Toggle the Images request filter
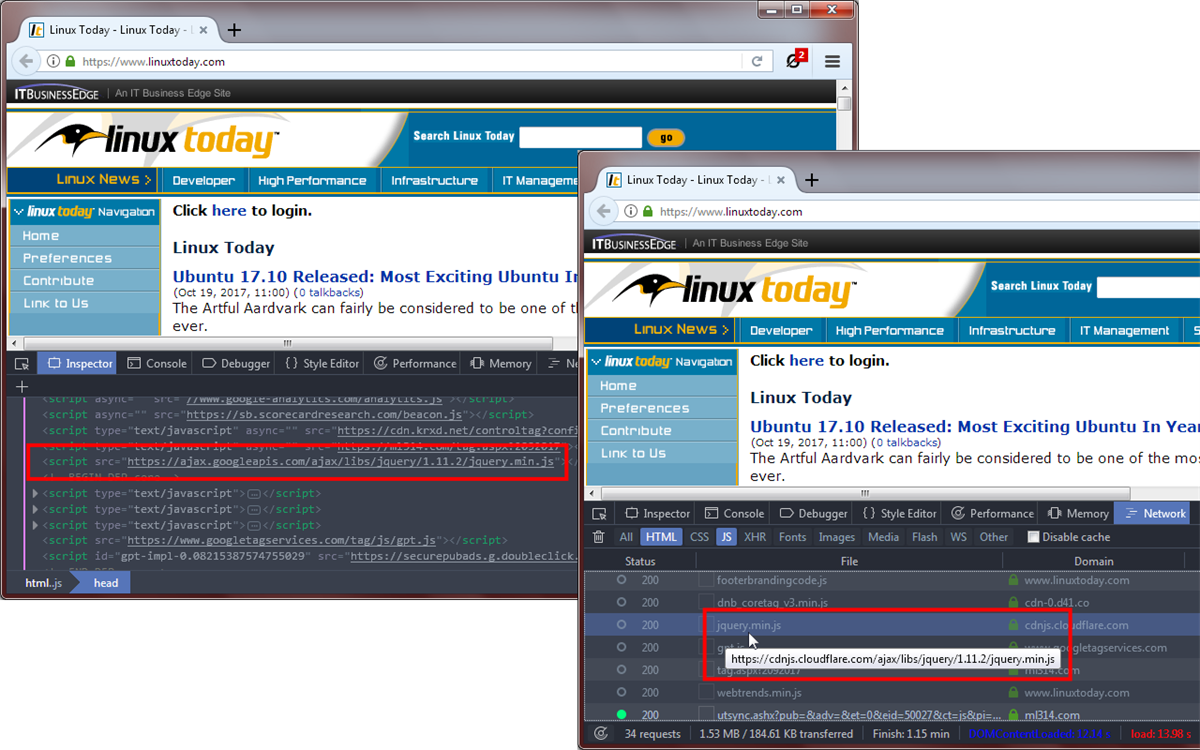Screen dimensions: 1200x750 [x=837, y=537]
